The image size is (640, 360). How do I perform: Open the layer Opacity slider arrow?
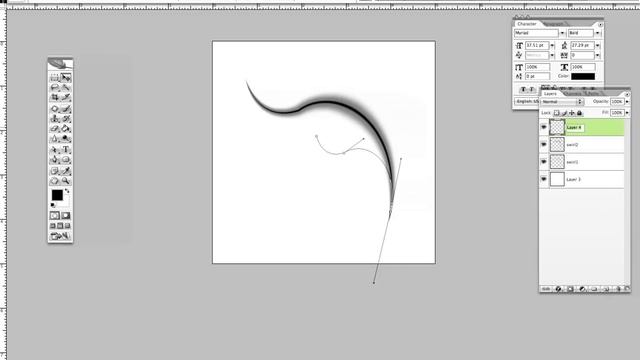(x=627, y=102)
